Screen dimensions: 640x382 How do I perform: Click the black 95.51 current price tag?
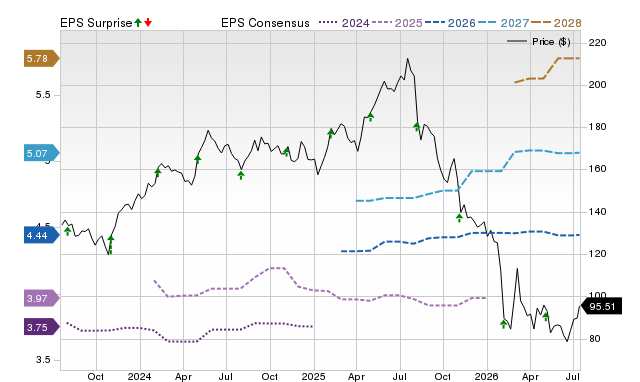pyautogui.click(x=601, y=306)
